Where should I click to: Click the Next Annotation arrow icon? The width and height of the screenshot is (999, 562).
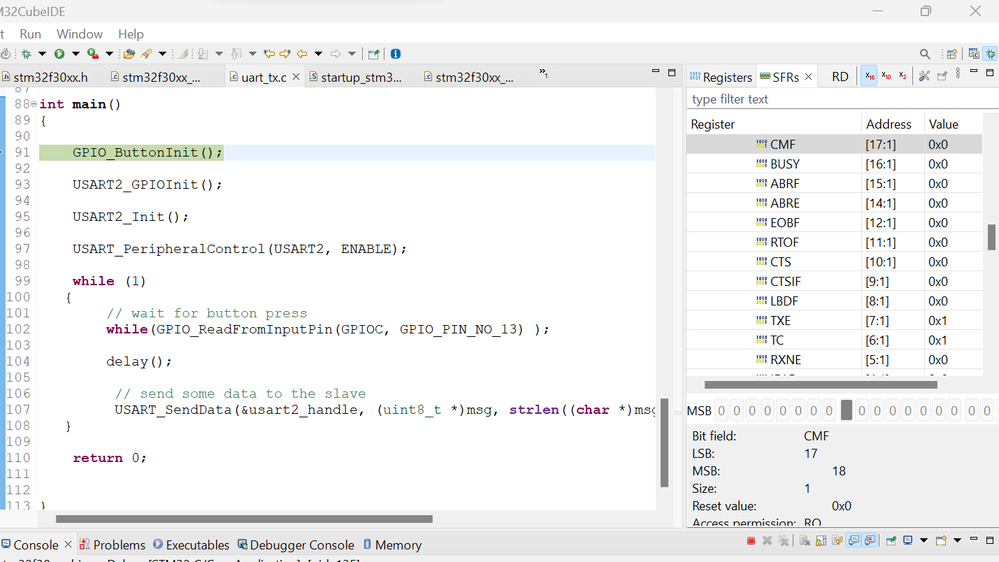point(285,54)
